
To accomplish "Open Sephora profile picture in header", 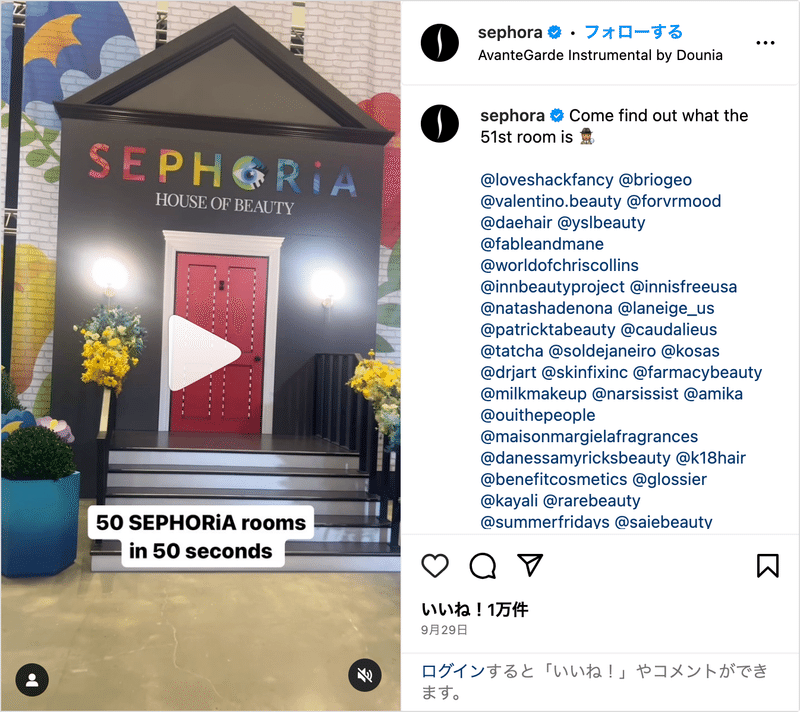I will 439,43.
